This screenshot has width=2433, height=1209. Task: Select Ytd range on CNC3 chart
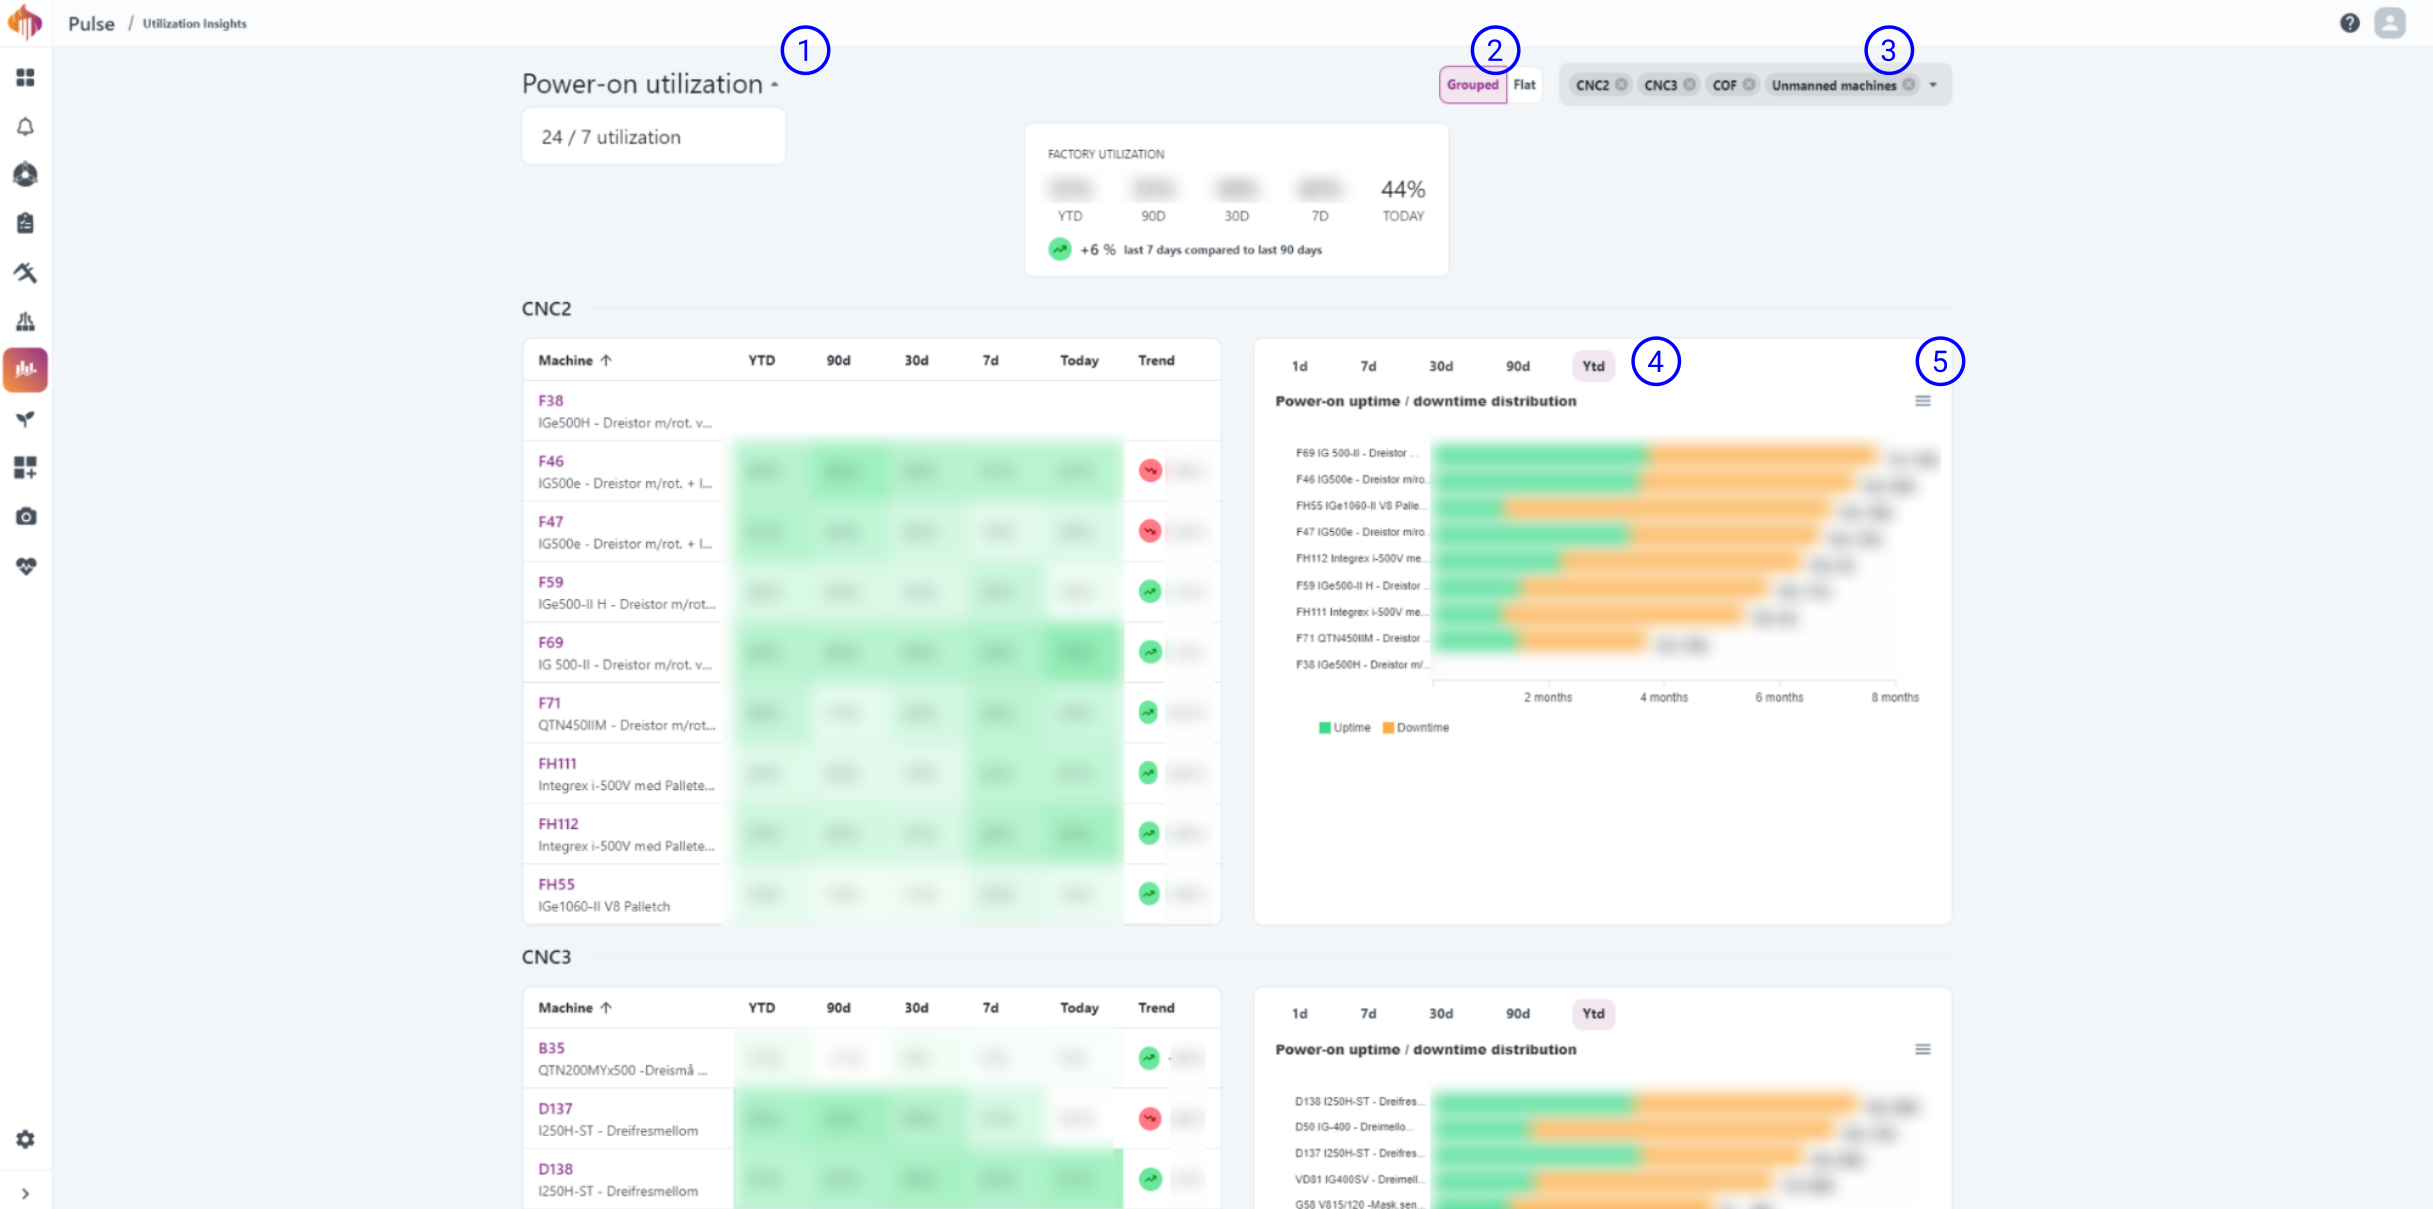click(x=1594, y=1014)
